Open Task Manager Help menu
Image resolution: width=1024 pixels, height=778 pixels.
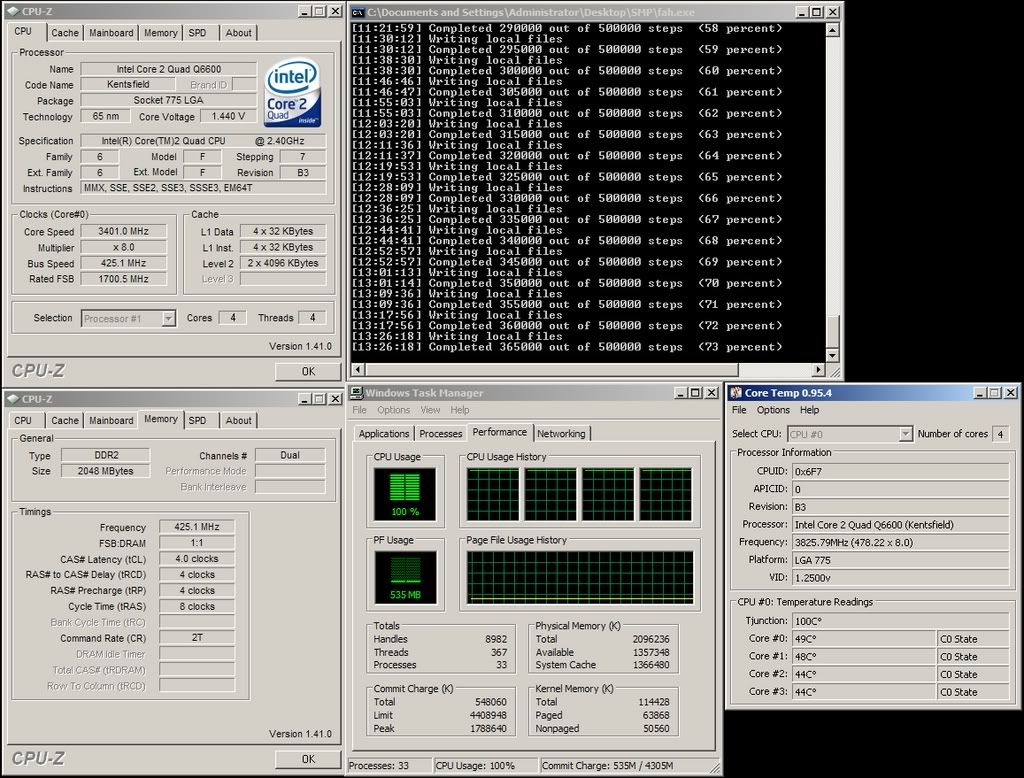point(460,410)
